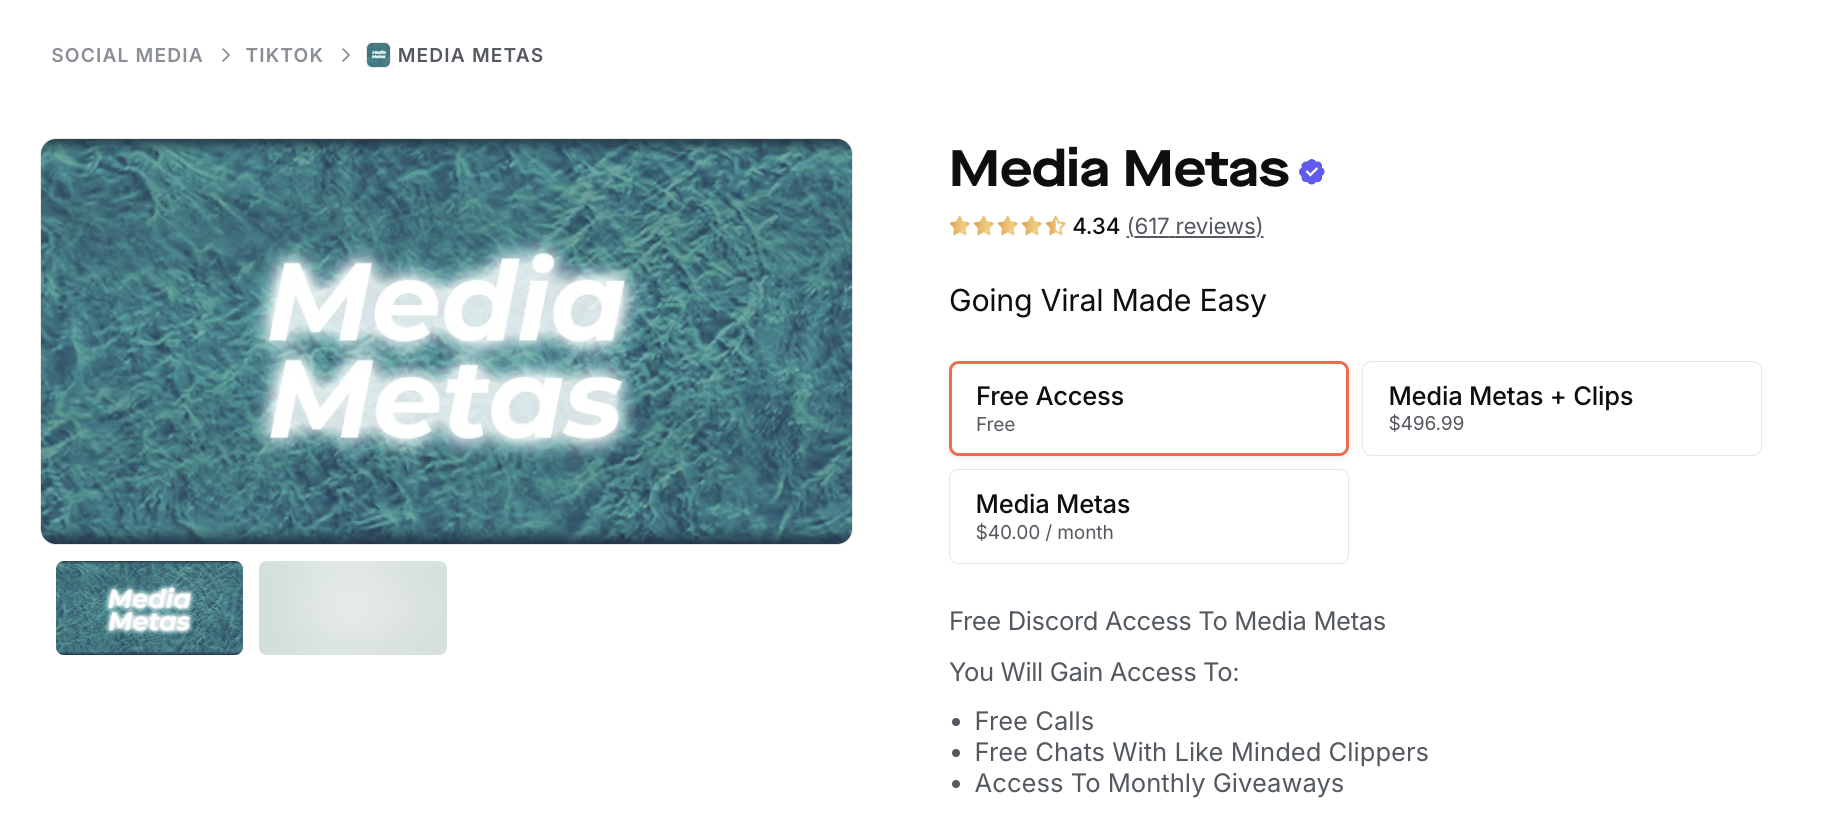The width and height of the screenshot is (1822, 838).
Task: Select the Media Metas + Clips pricing option
Action: 1560,408
